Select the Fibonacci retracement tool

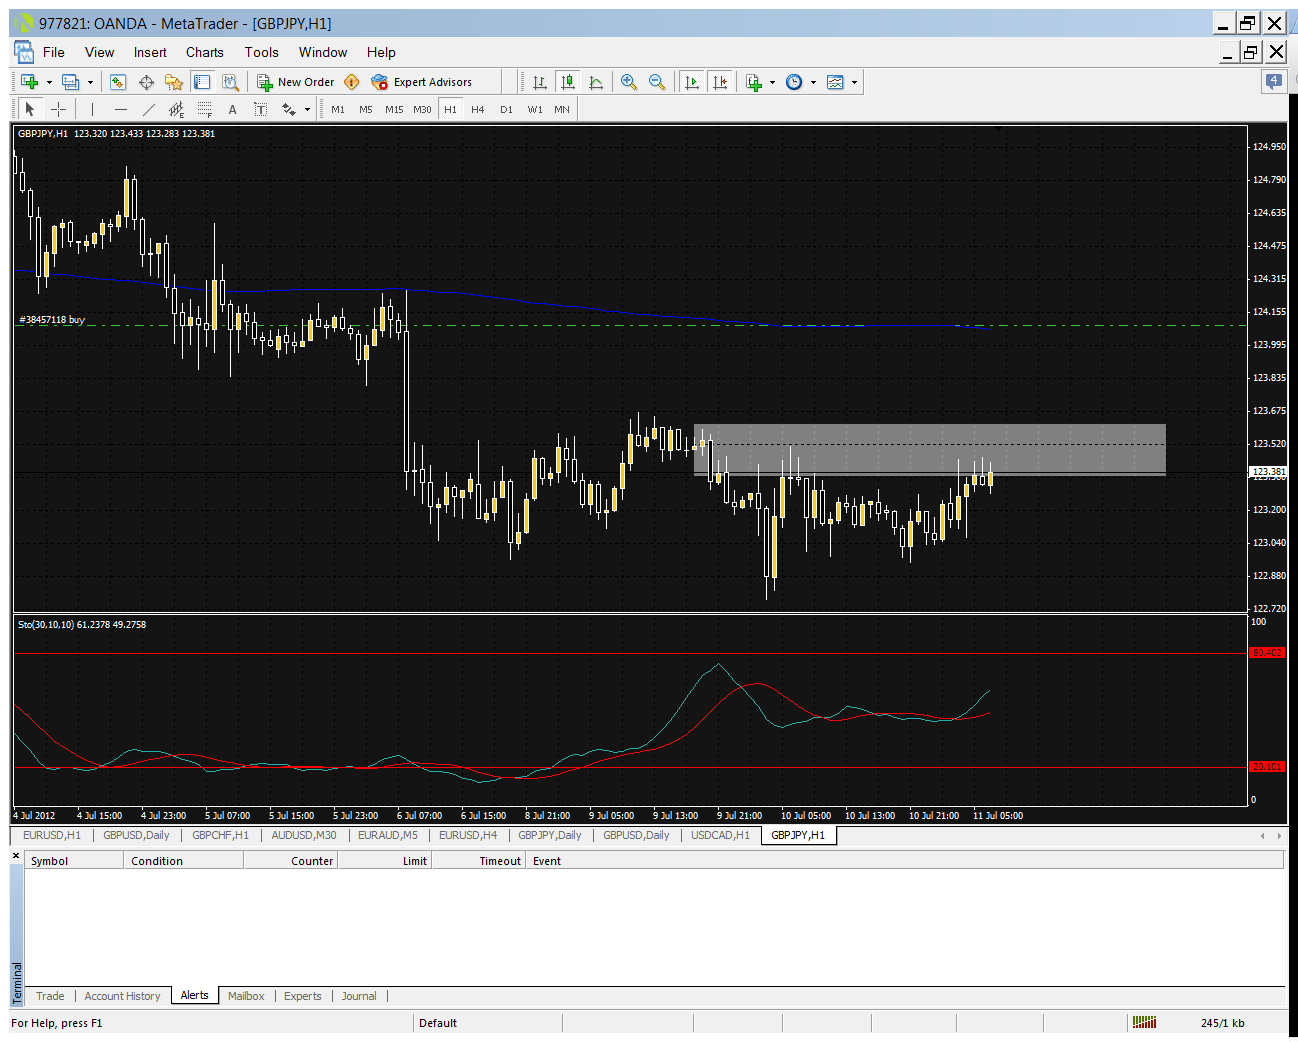point(205,109)
